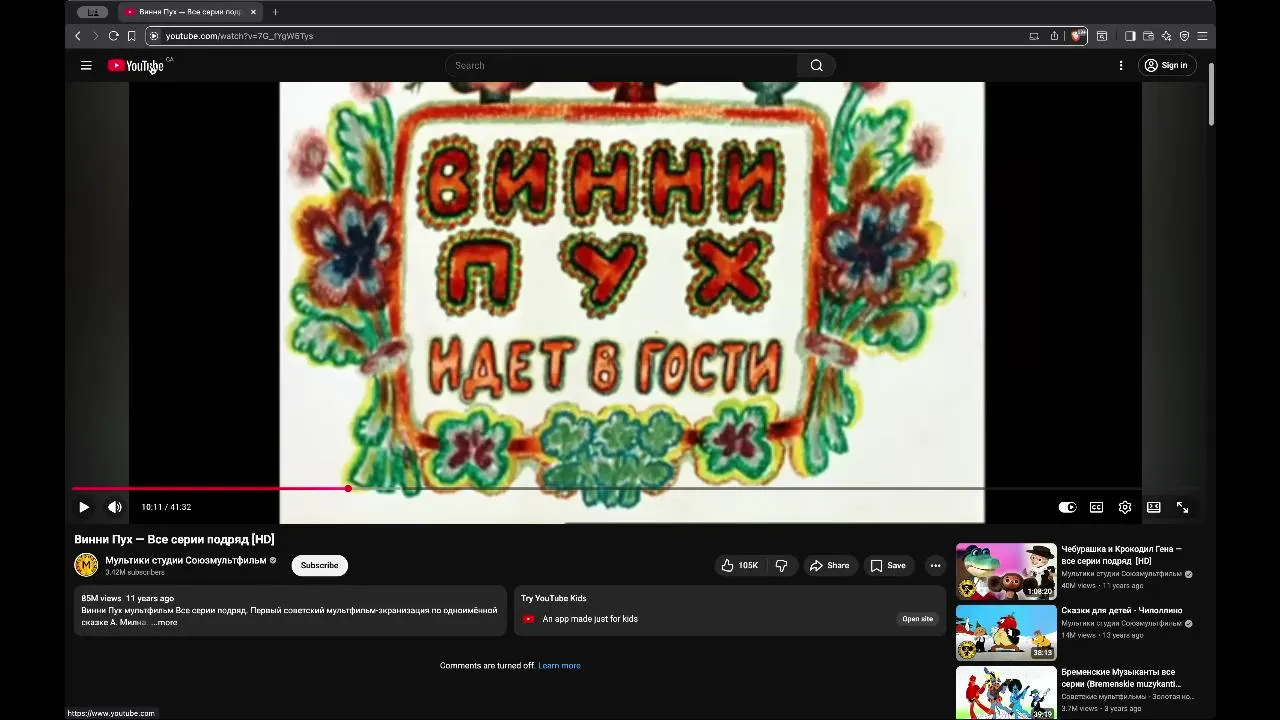Open a new browser tab
1280x720 pixels.
tap(275, 12)
